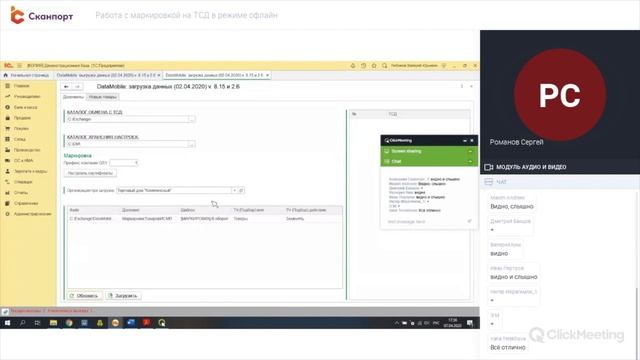Show hidden system tray icons chevron
The width and height of the screenshot is (640, 360).
click(396, 323)
